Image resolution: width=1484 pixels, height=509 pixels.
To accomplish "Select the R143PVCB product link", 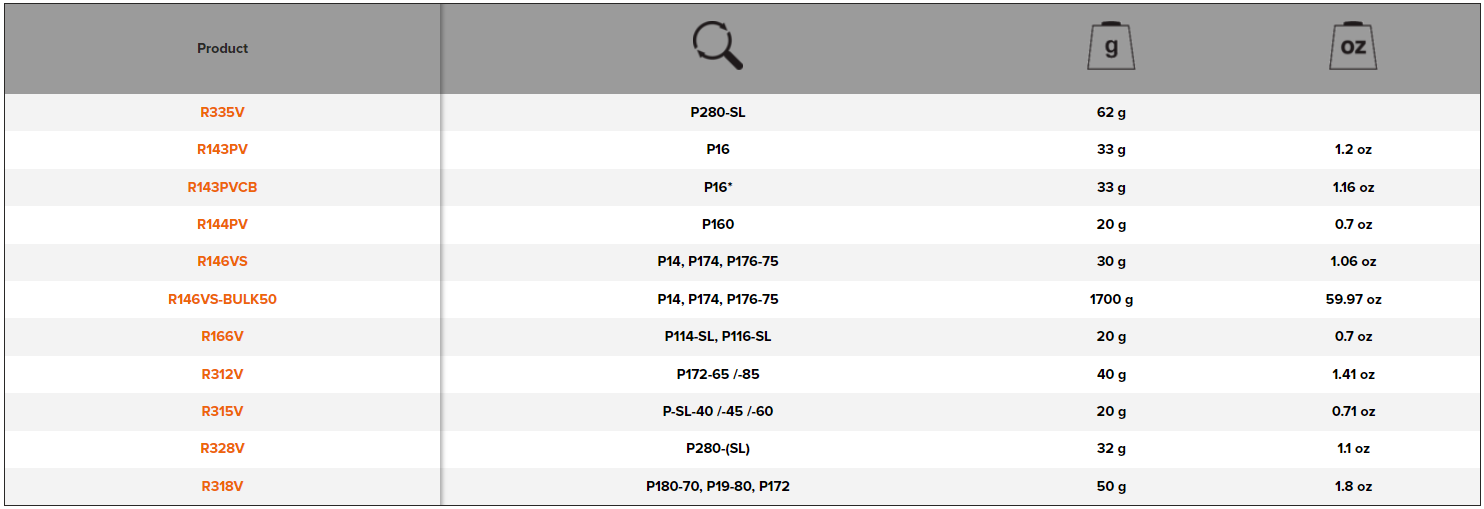I will point(222,187).
